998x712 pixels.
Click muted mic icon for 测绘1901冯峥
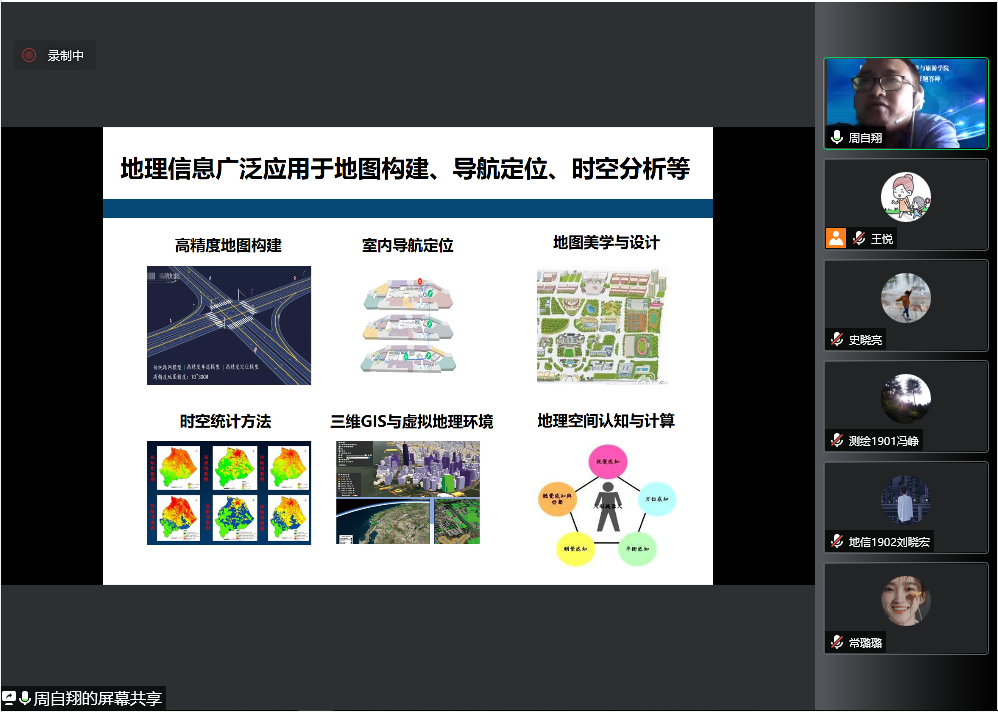[x=837, y=440]
